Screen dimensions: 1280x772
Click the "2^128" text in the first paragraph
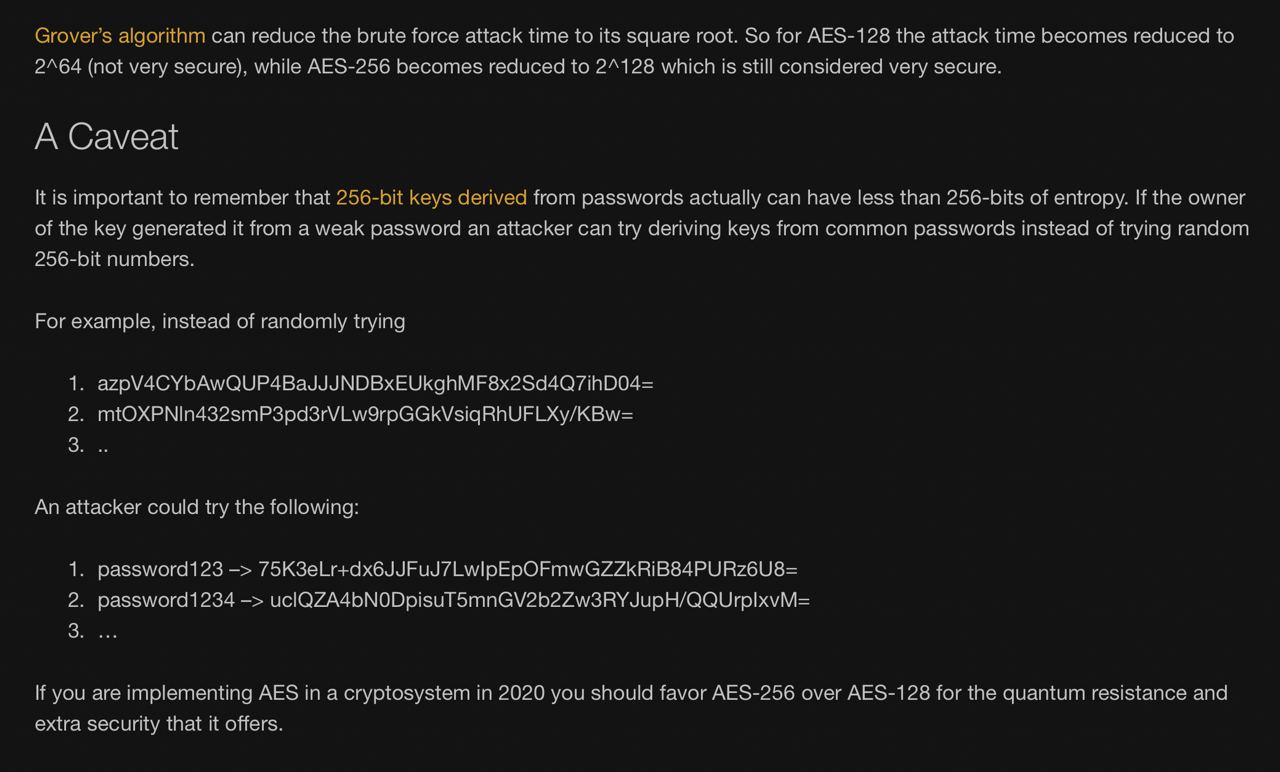click(624, 67)
